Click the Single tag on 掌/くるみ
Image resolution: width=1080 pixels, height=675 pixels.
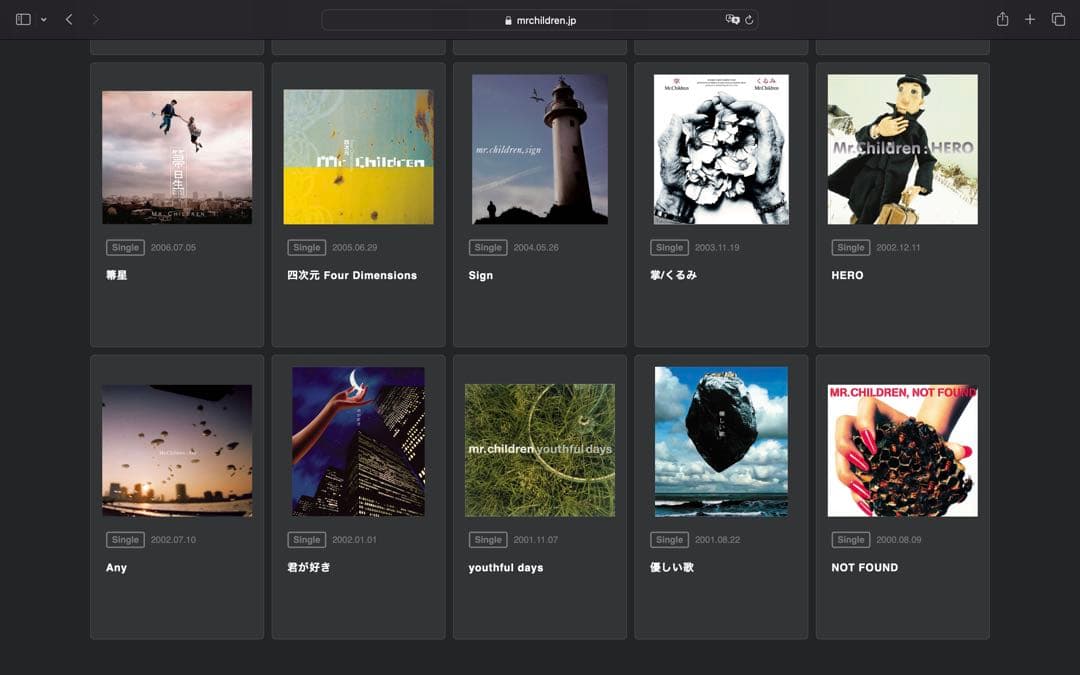tap(669, 247)
